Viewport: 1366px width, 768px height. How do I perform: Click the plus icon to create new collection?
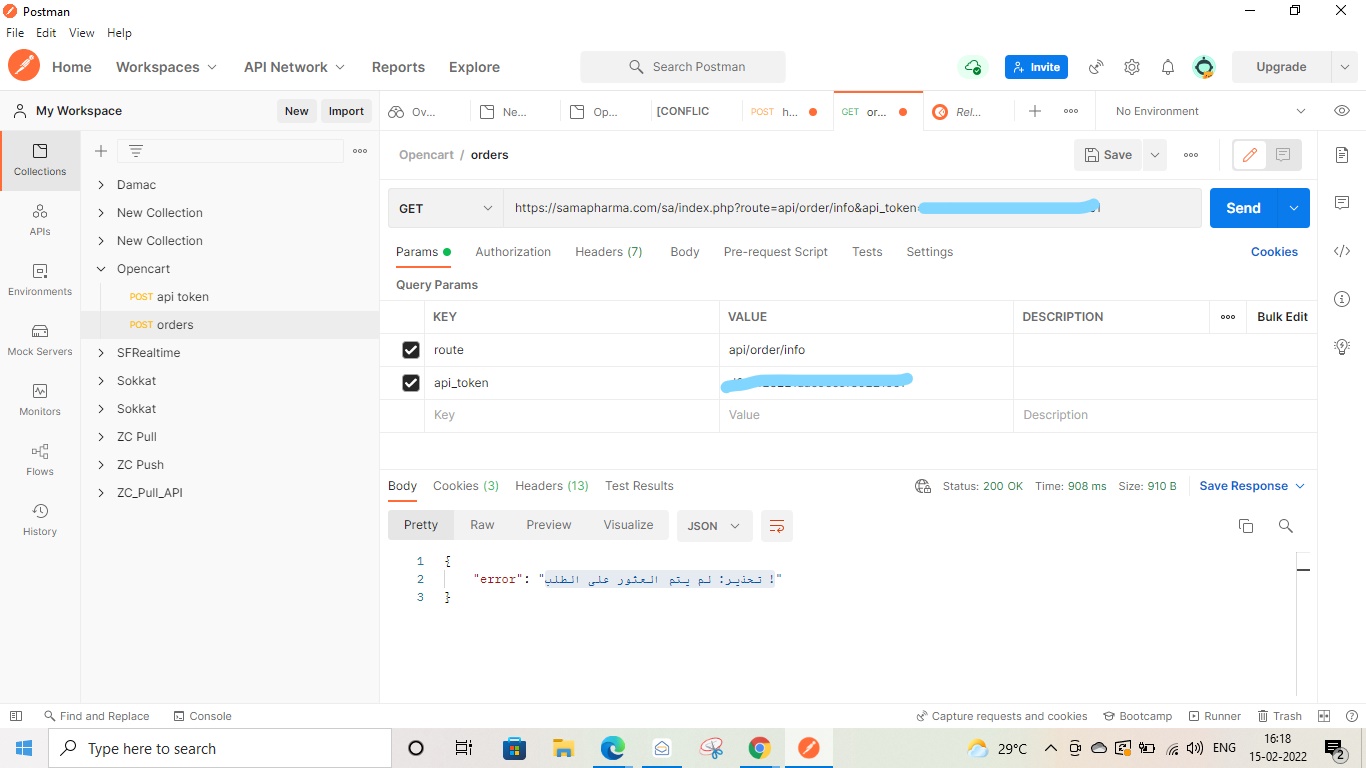point(101,151)
